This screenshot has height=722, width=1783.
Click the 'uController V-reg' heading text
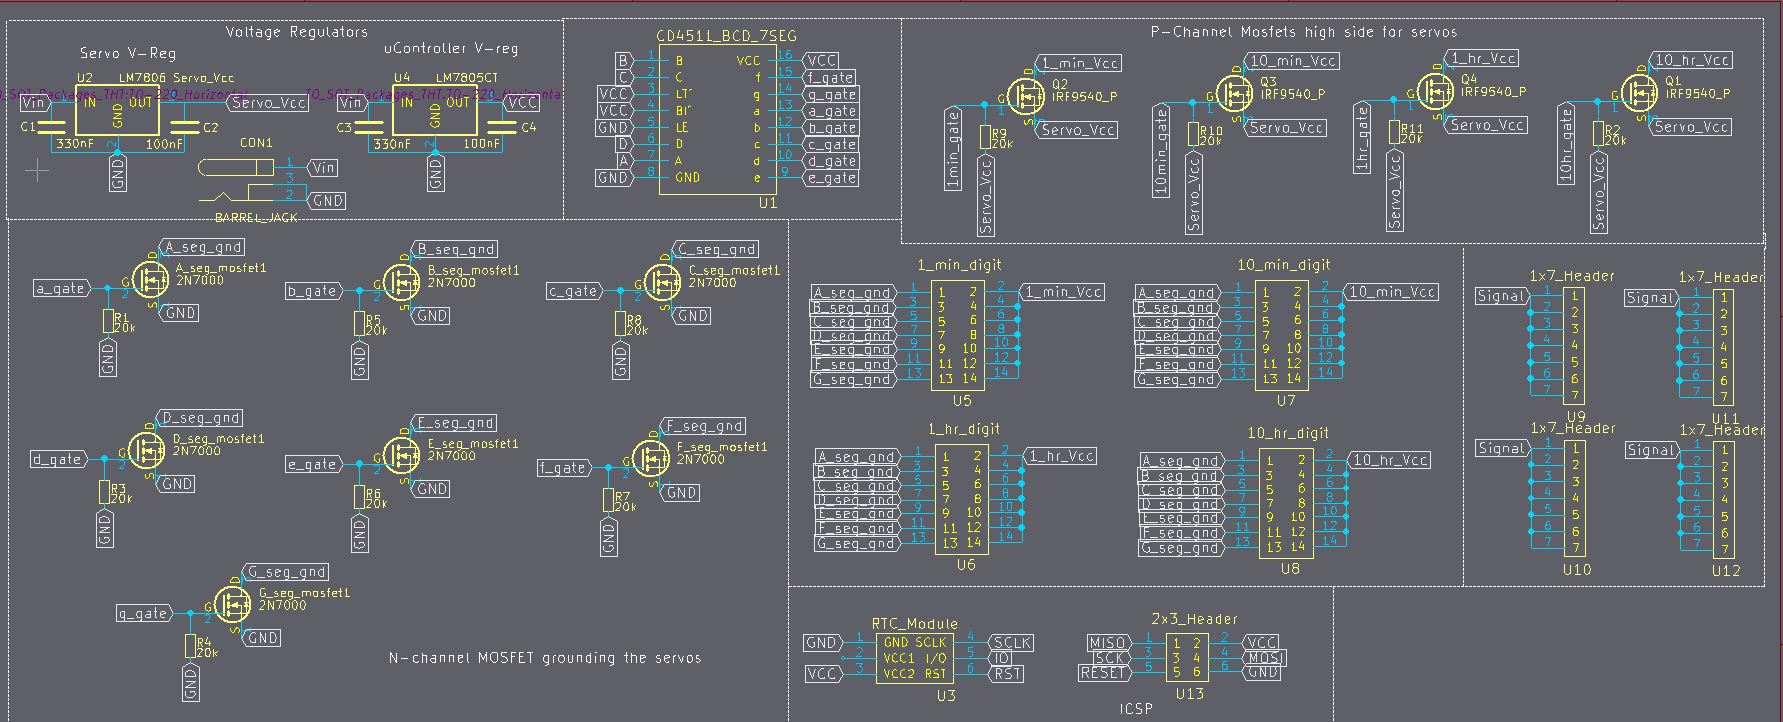451,48
